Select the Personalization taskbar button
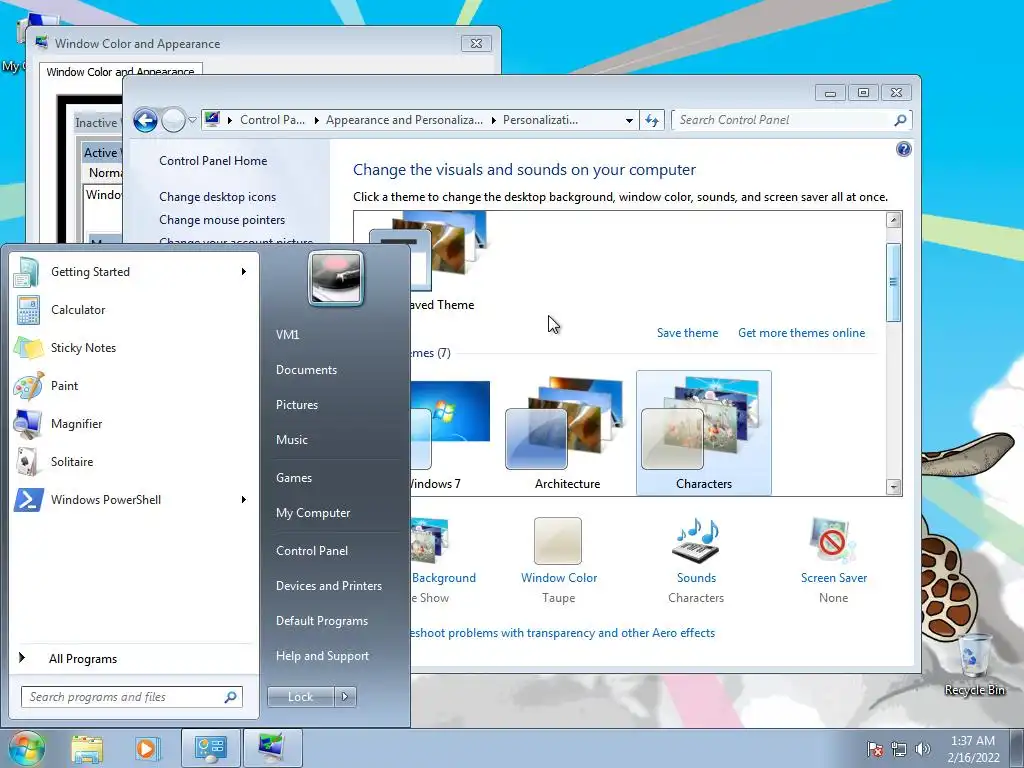Viewport: 1024px width, 768px height. coord(272,748)
